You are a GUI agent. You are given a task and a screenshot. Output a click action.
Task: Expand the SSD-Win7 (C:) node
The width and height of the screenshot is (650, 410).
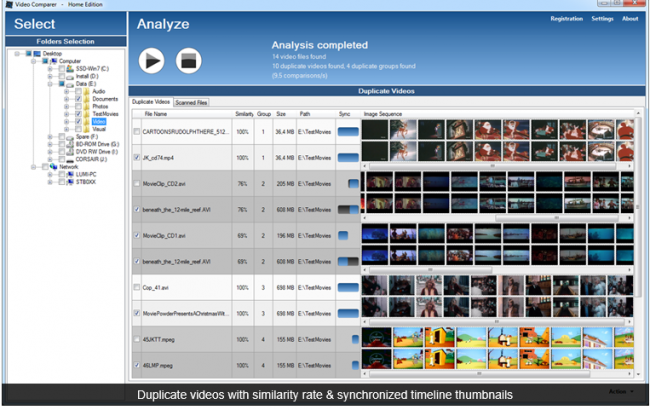pyautogui.click(x=50, y=68)
